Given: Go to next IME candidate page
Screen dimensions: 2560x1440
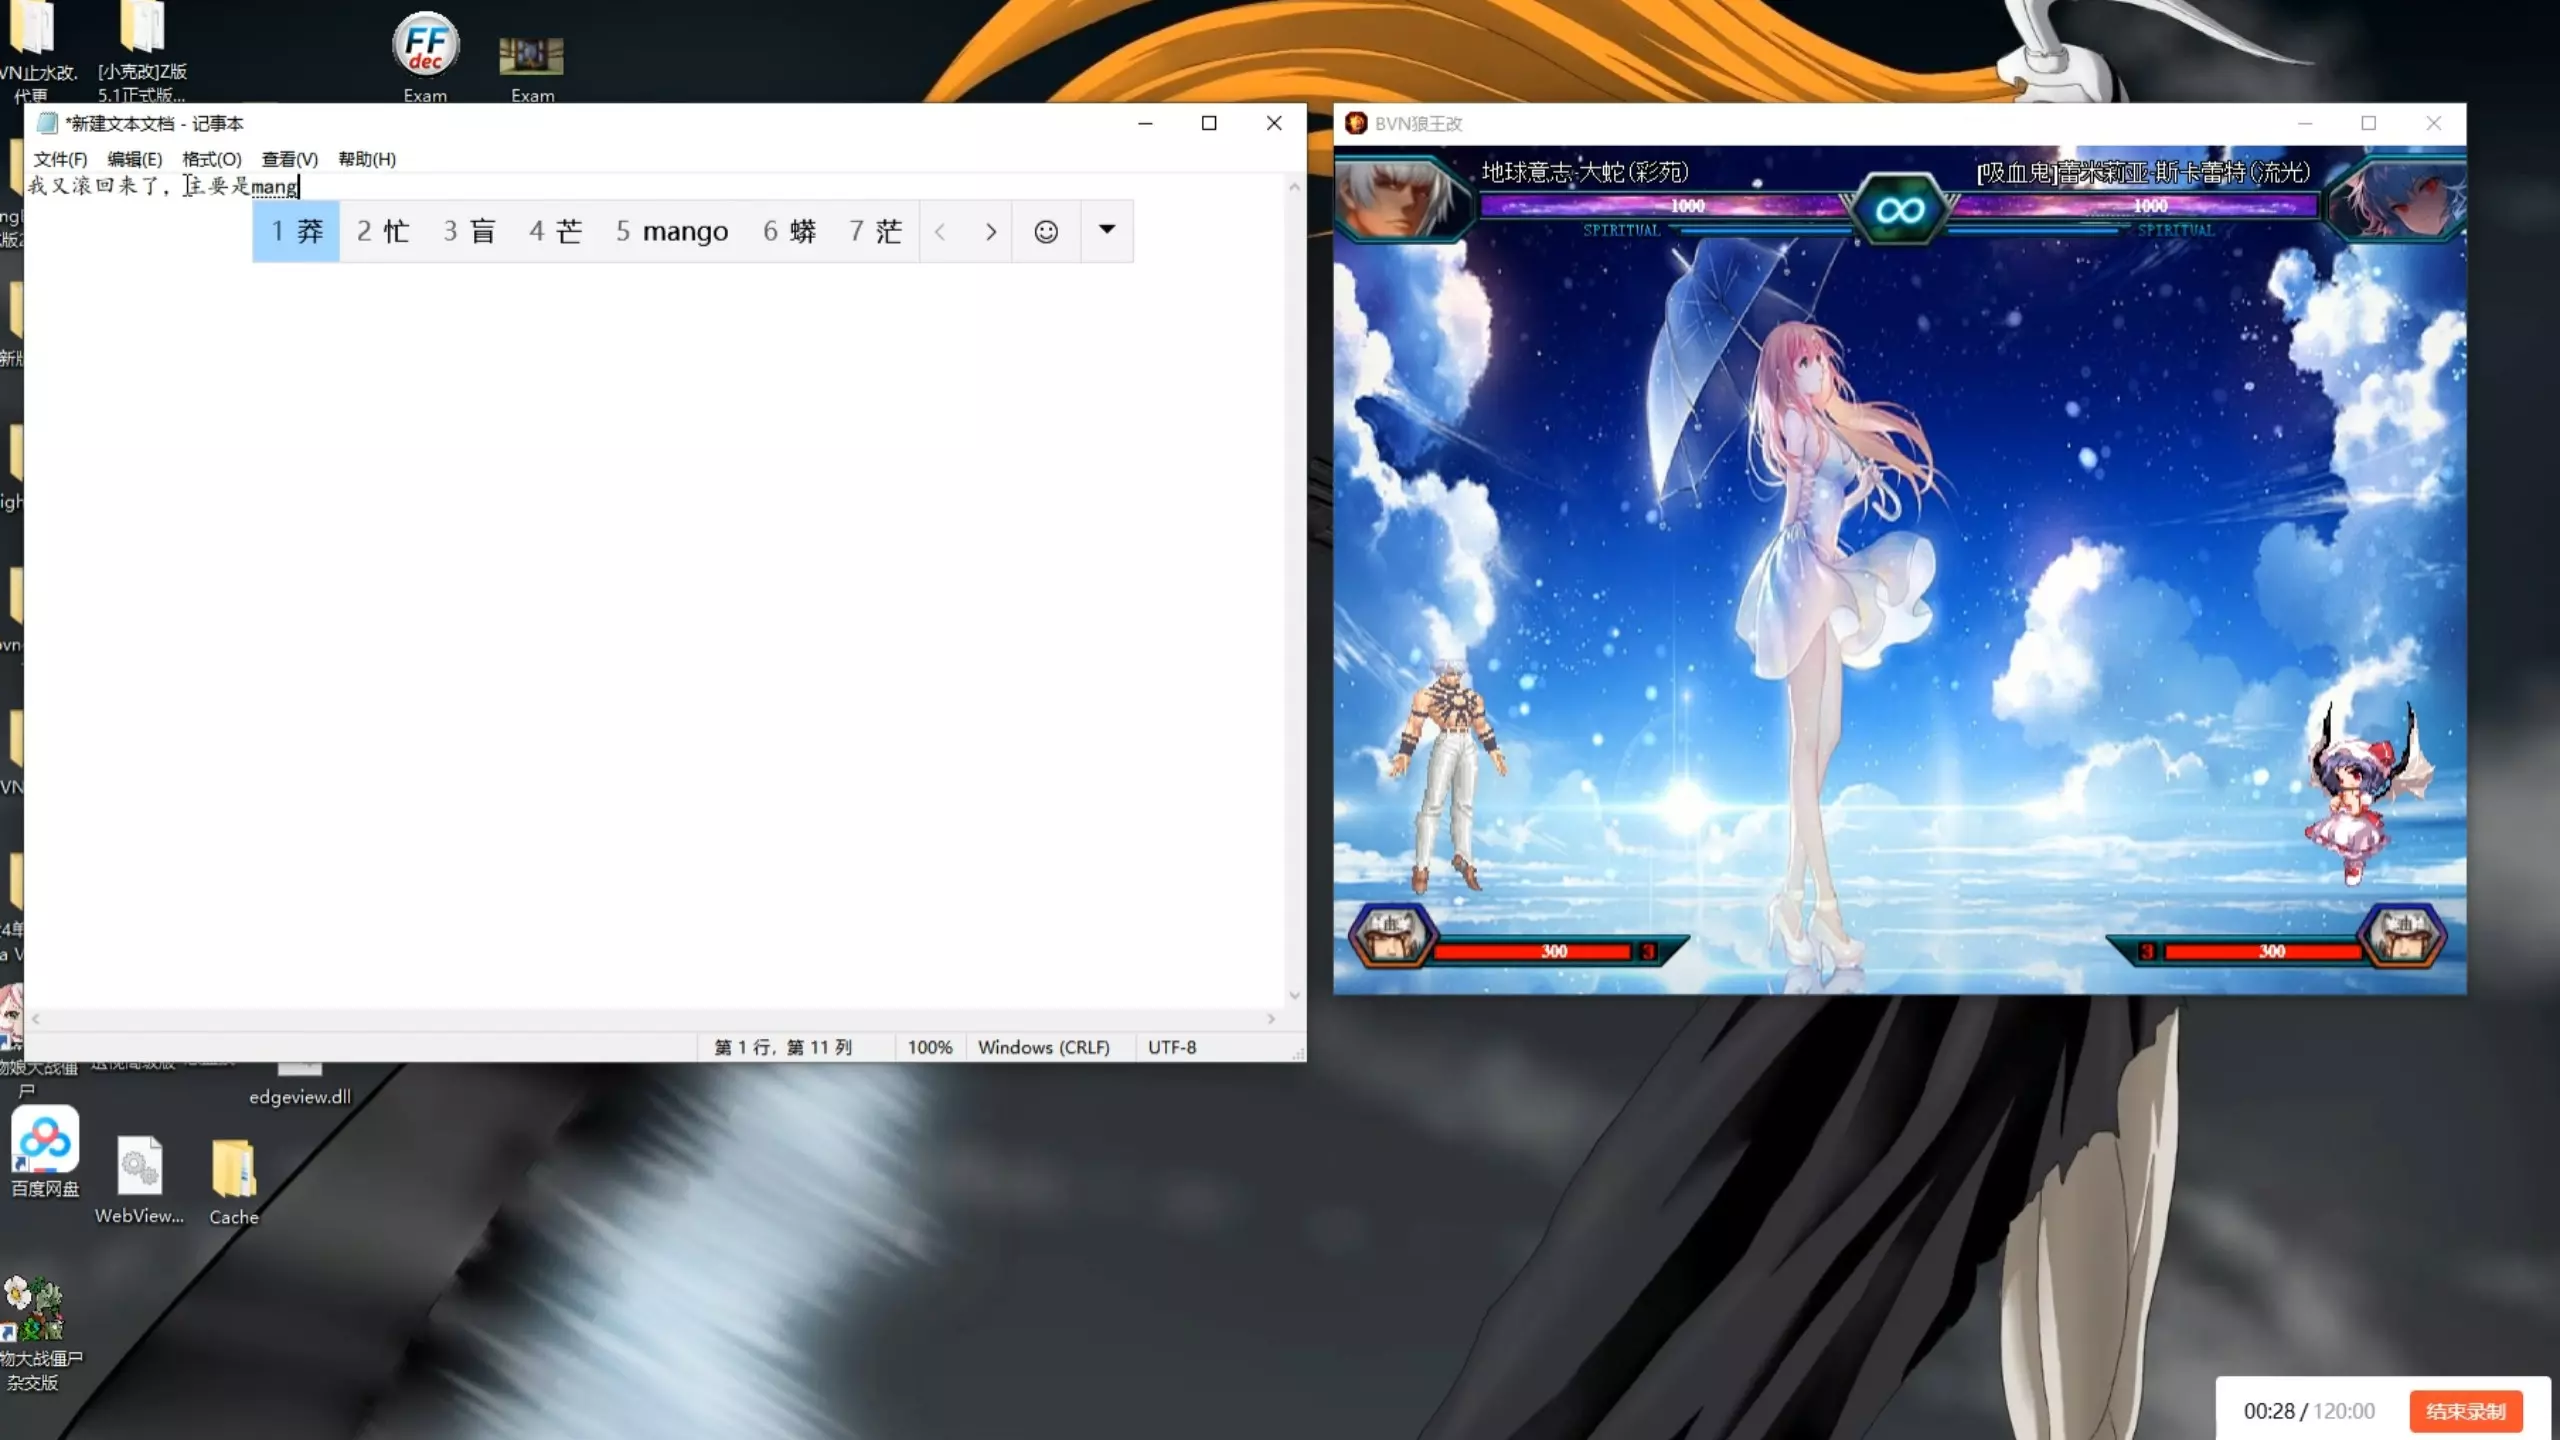Looking at the screenshot, I should coord(990,232).
